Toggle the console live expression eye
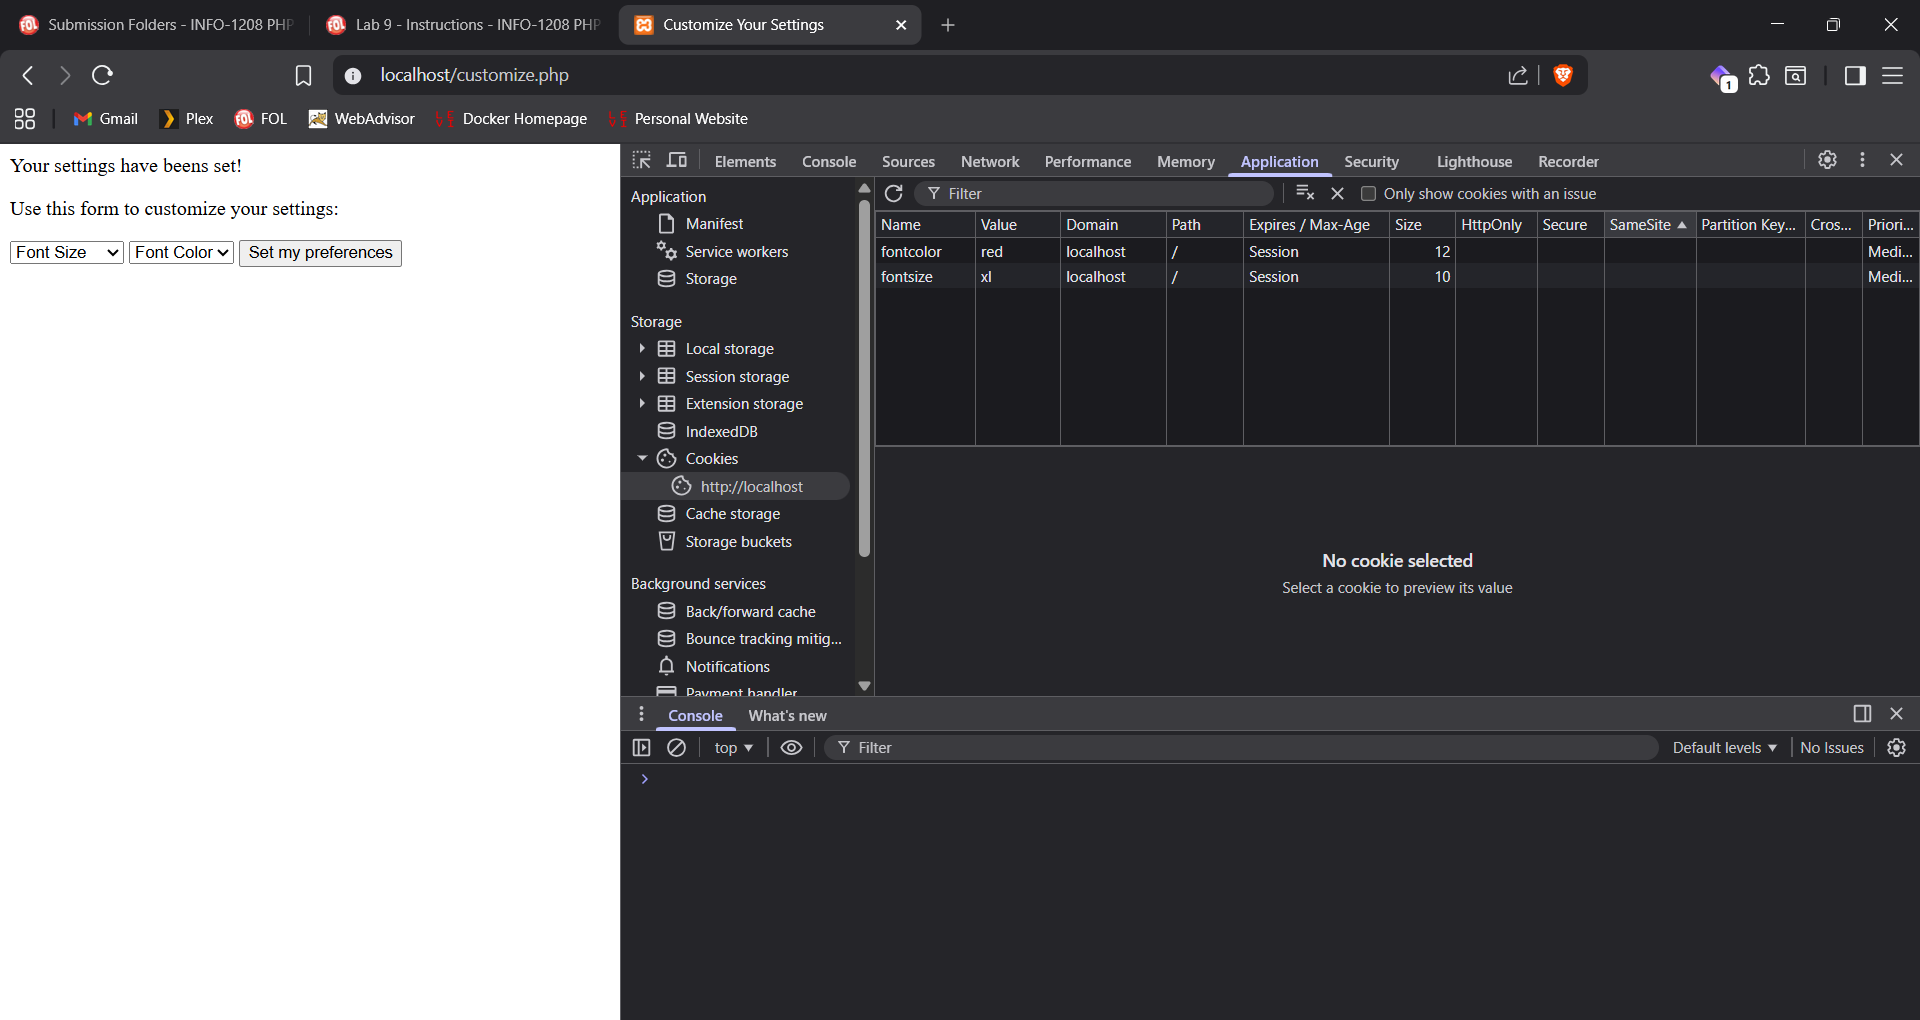This screenshot has height=1020, width=1920. coord(791,748)
